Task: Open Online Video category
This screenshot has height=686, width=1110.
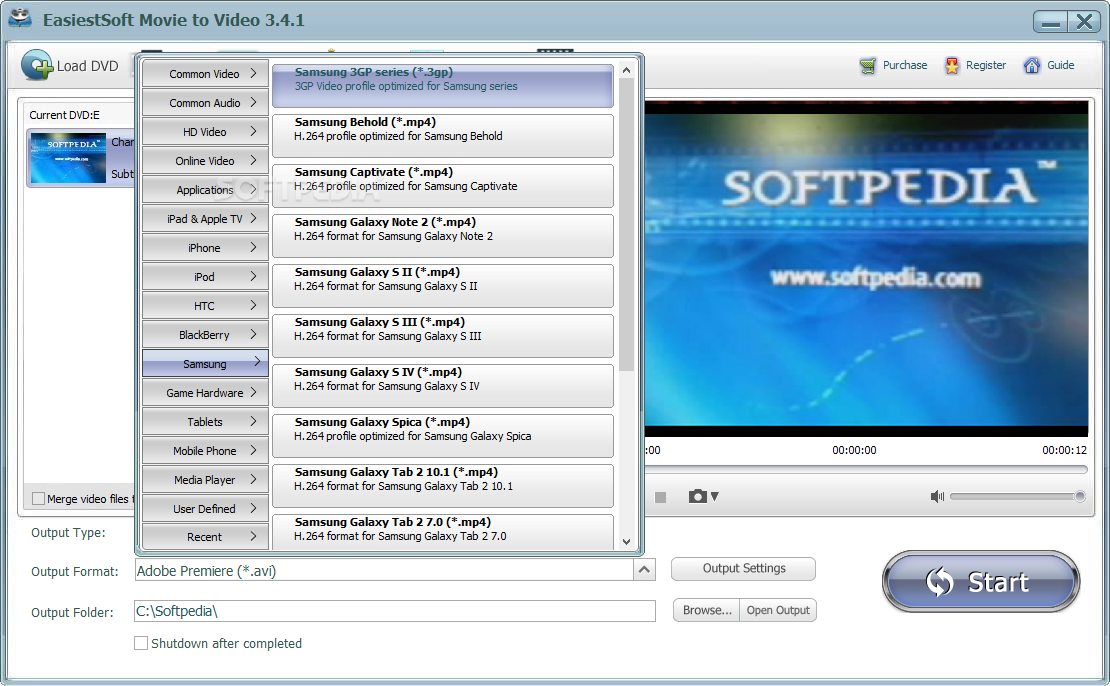Action: coord(205,161)
